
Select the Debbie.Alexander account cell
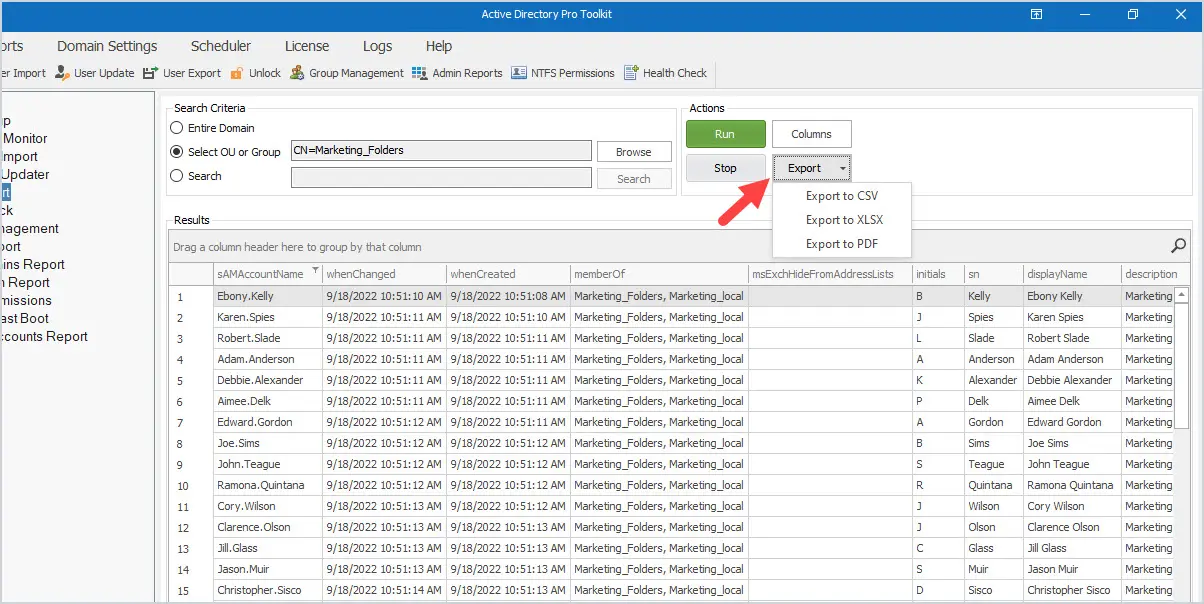pyautogui.click(x=267, y=380)
